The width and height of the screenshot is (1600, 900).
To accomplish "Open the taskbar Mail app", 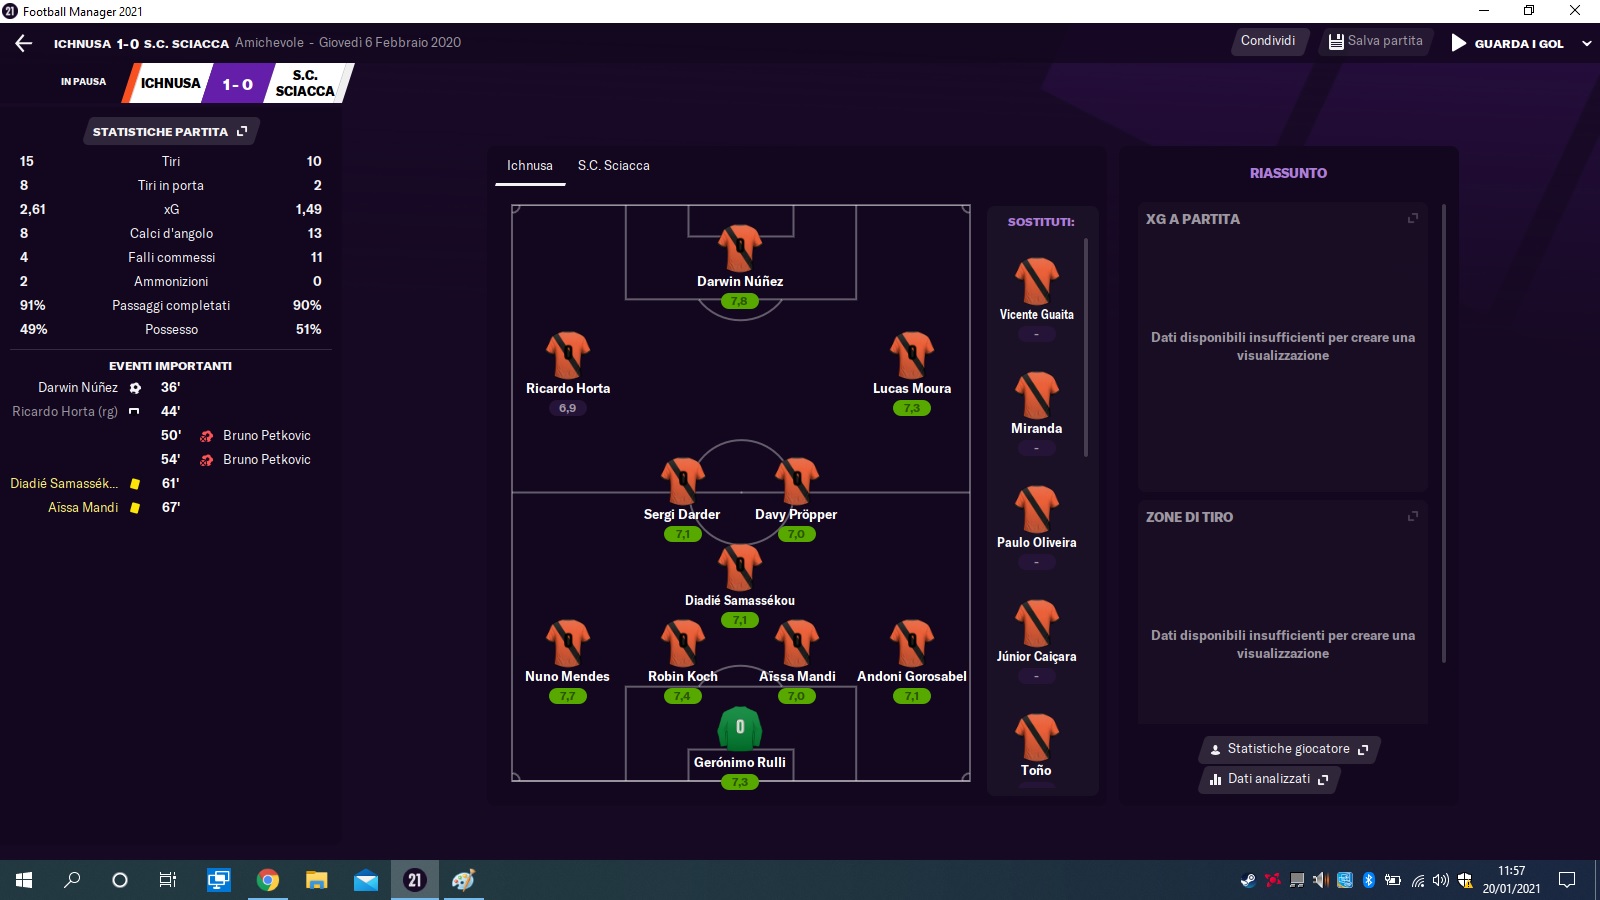I will click(x=365, y=880).
